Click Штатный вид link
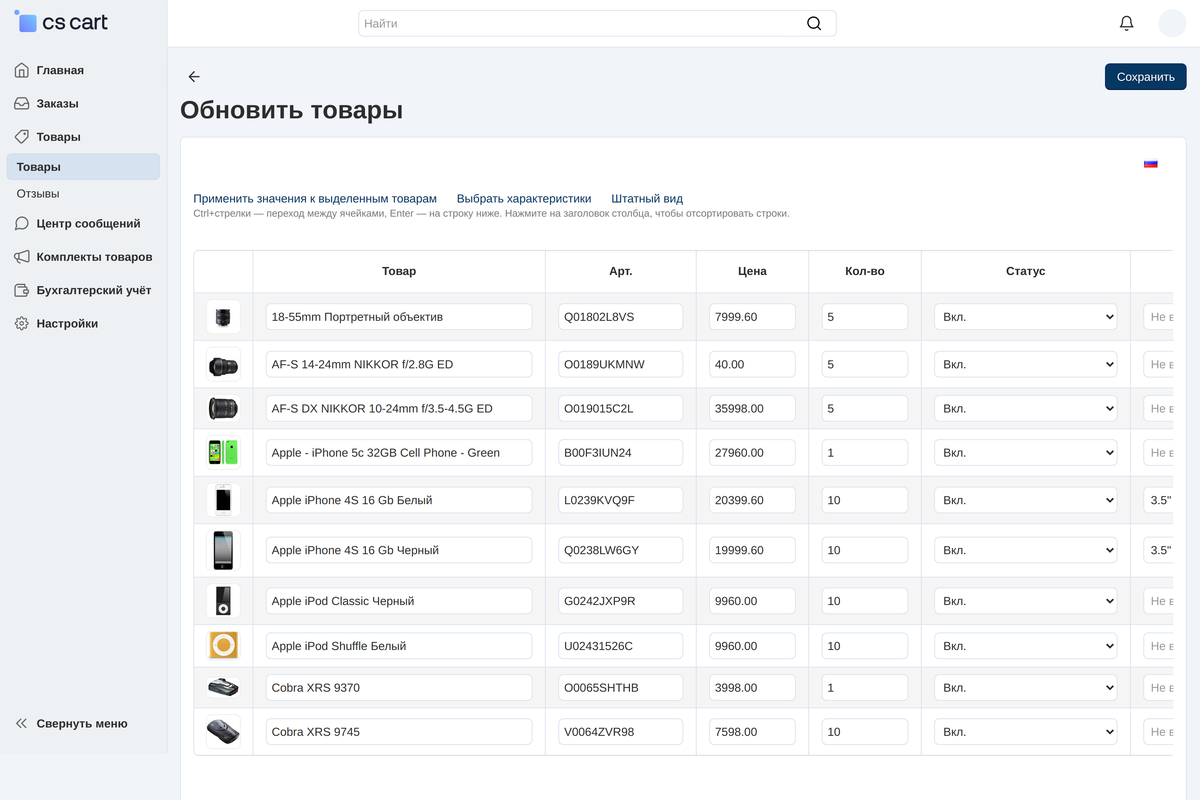The width and height of the screenshot is (1200, 800). (647, 199)
